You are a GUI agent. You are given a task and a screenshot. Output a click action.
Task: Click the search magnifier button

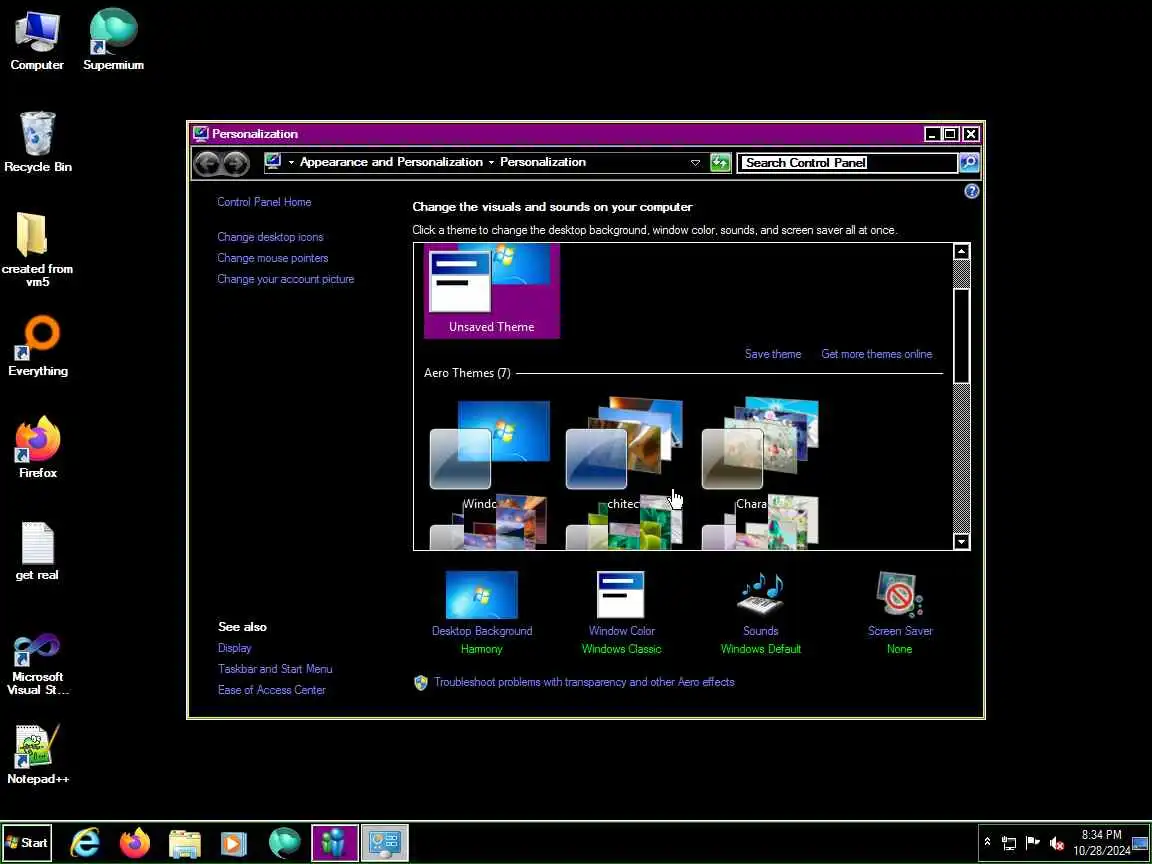coord(969,162)
